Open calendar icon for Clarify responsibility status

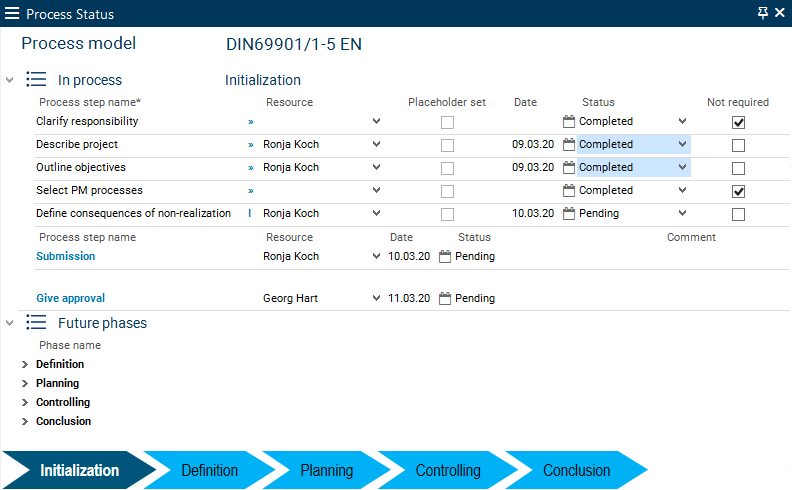point(569,121)
